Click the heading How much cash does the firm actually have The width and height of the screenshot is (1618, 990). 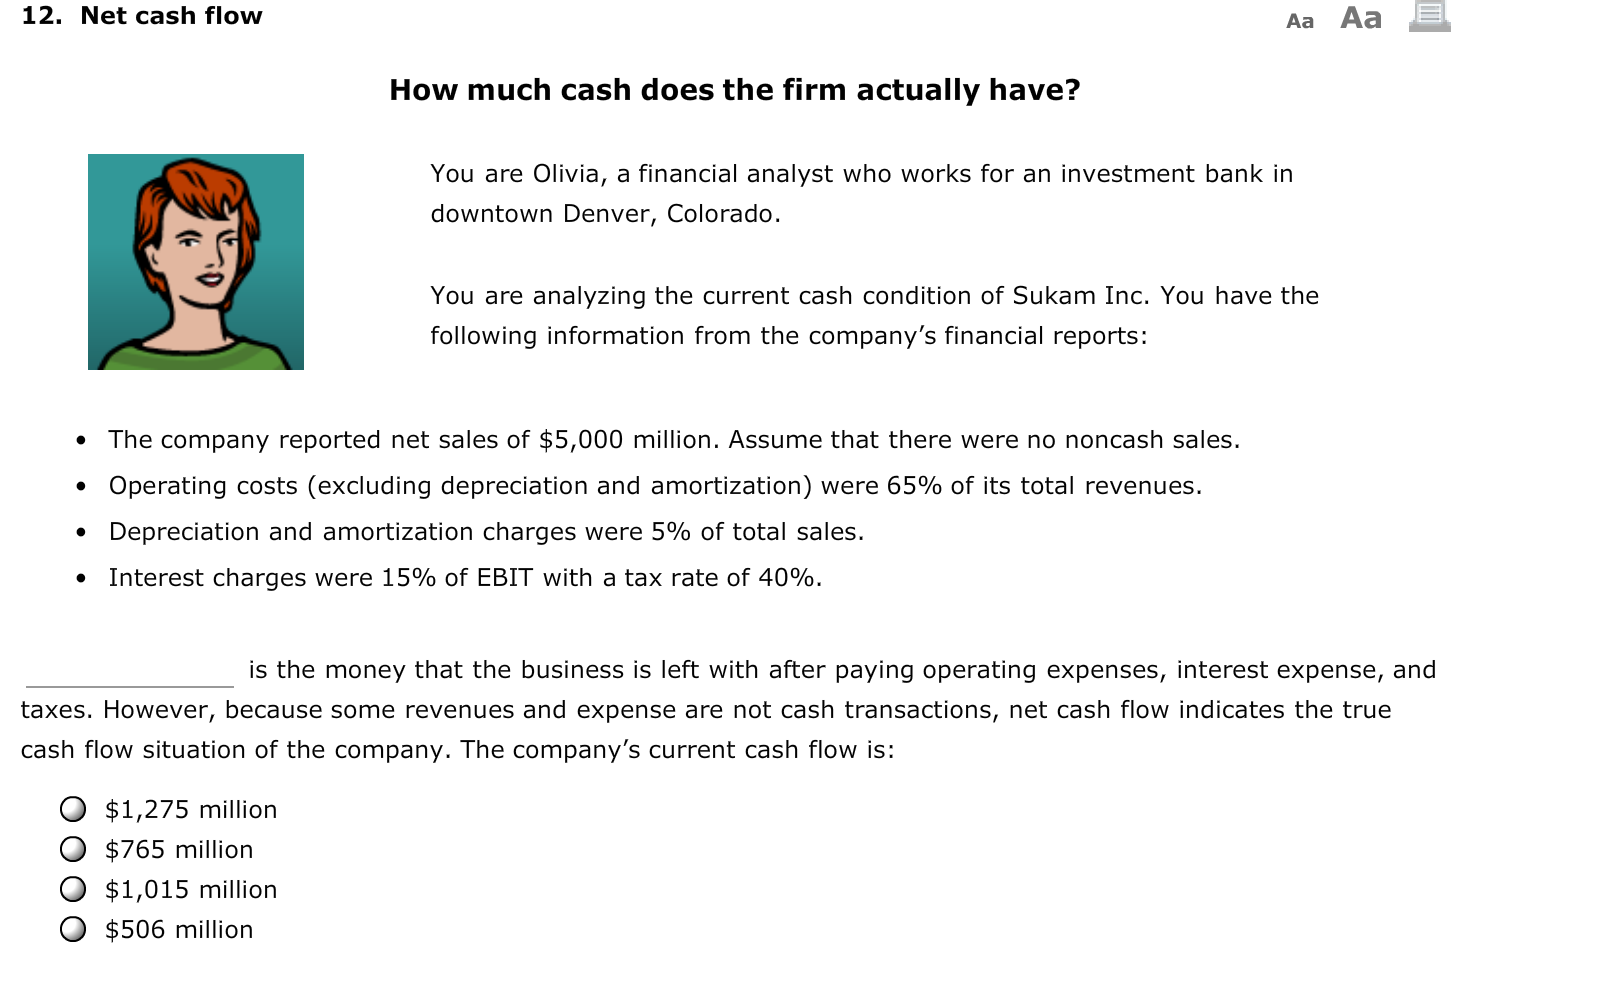[735, 90]
